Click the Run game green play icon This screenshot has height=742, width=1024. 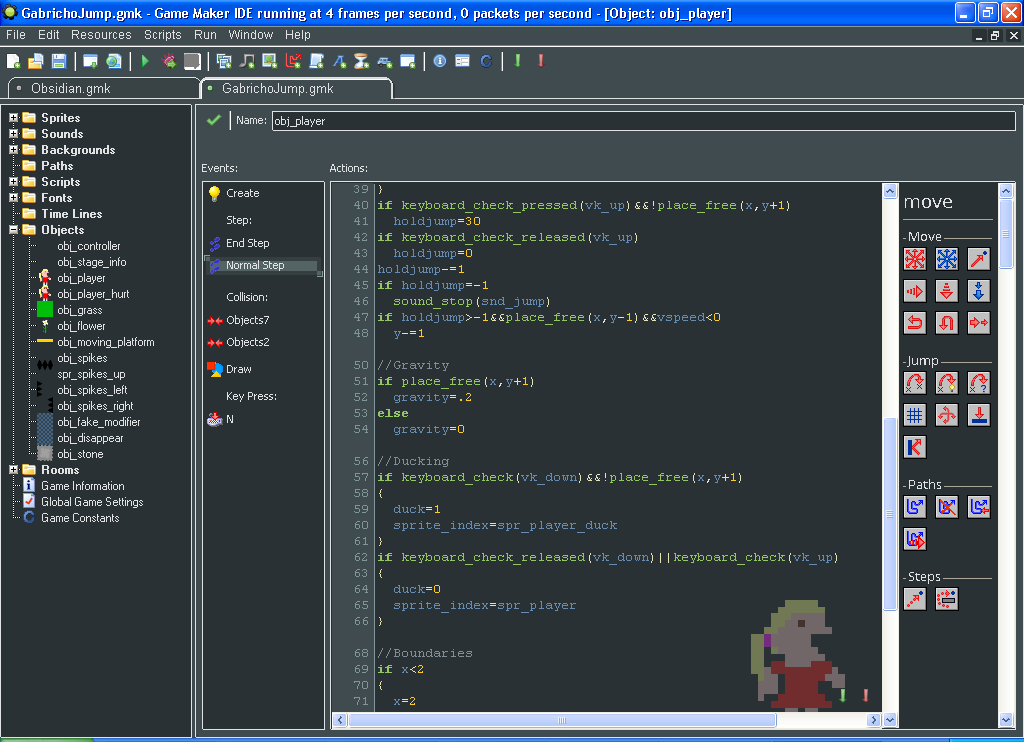pyautogui.click(x=145, y=61)
